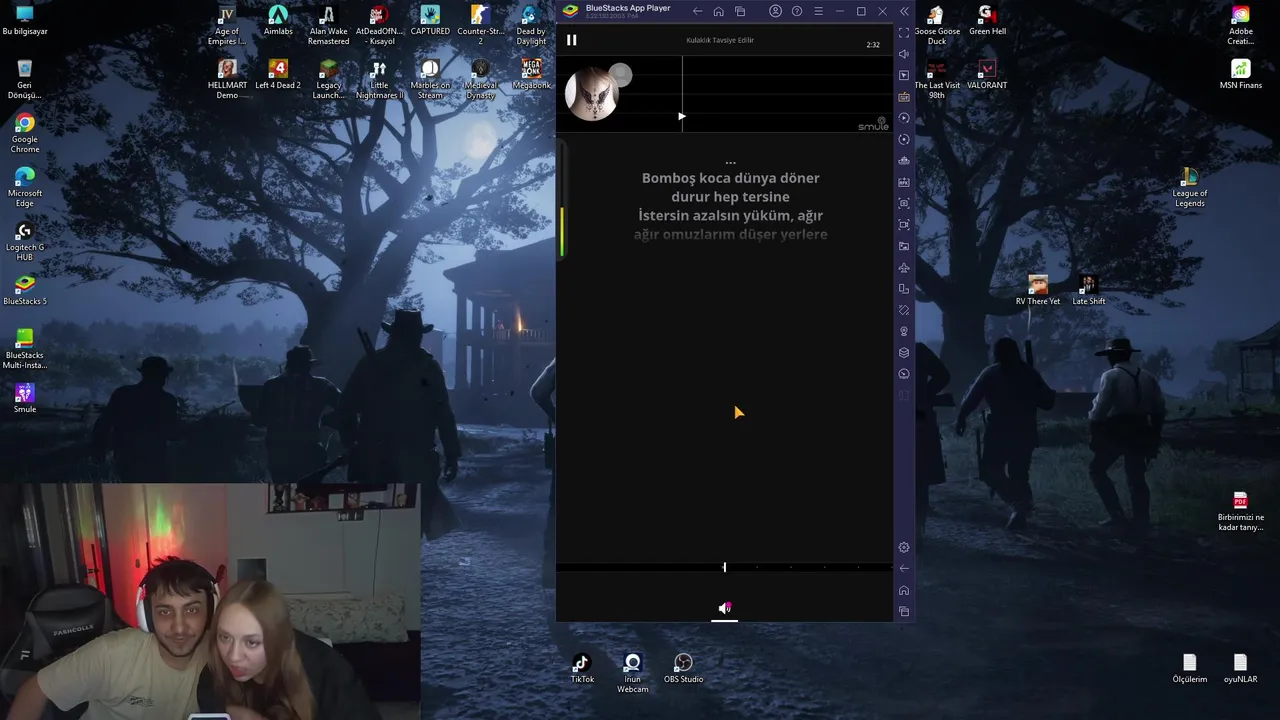Go to BlueStacks home via title bar icon

[x=718, y=11]
